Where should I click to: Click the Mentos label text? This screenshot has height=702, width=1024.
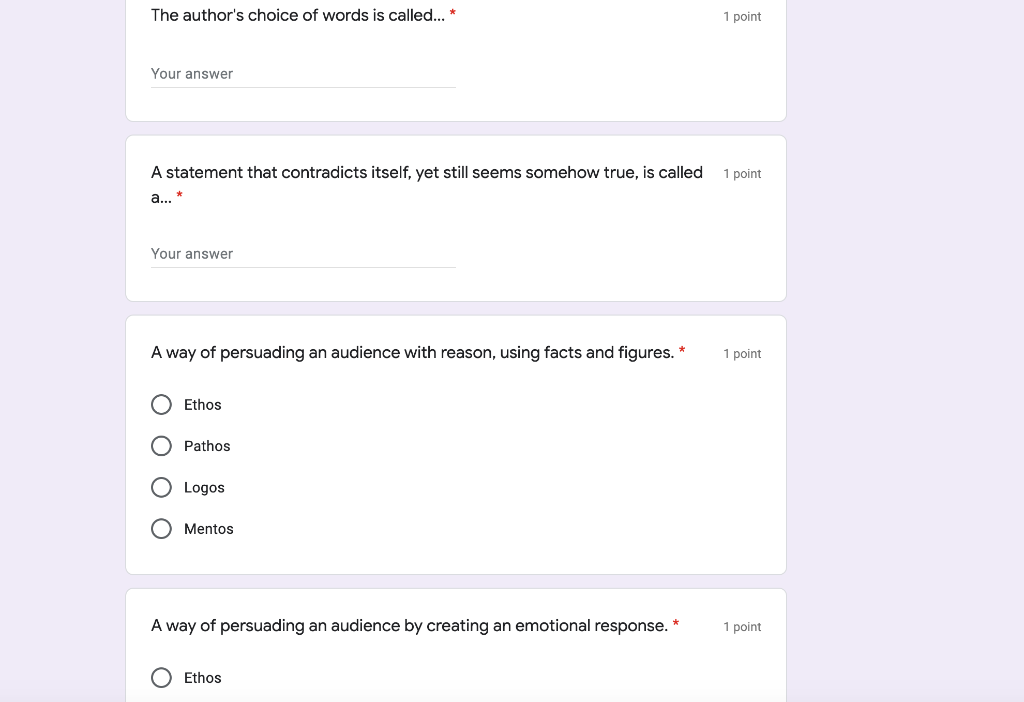(209, 528)
